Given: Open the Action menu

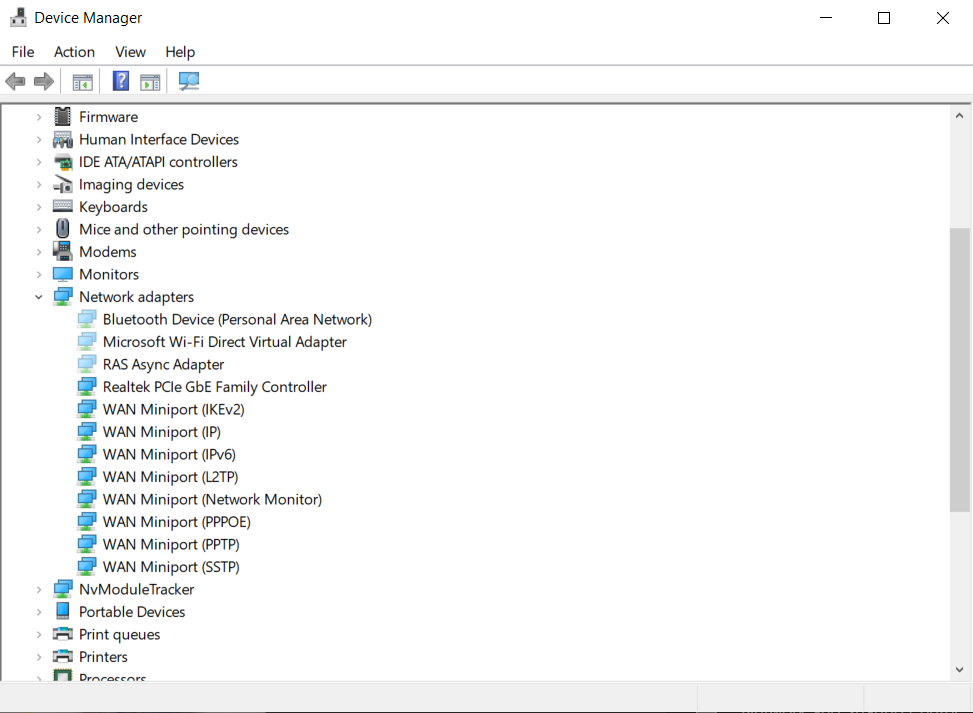Looking at the screenshot, I should [x=74, y=52].
